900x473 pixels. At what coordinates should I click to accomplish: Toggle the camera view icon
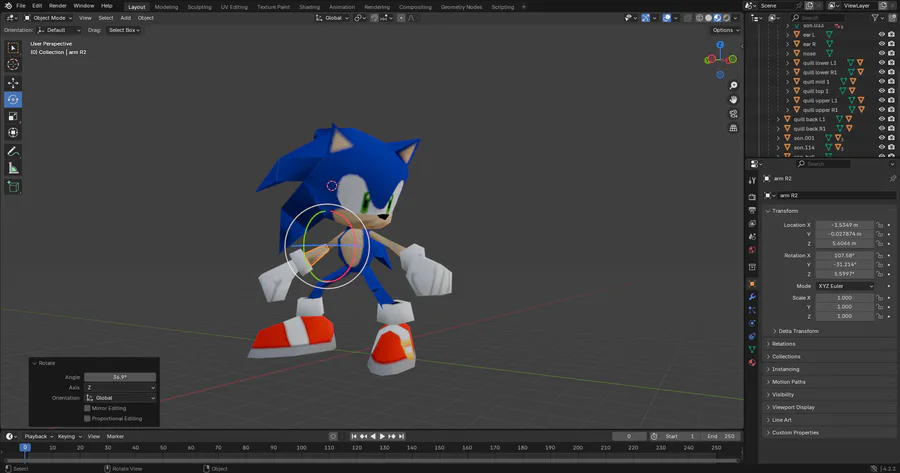point(733,114)
